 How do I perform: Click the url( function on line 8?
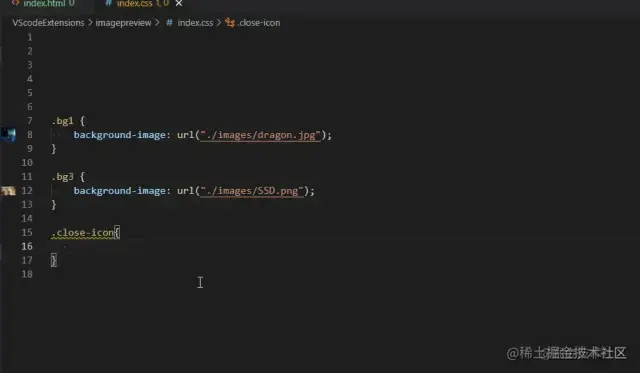pyautogui.click(x=188, y=135)
